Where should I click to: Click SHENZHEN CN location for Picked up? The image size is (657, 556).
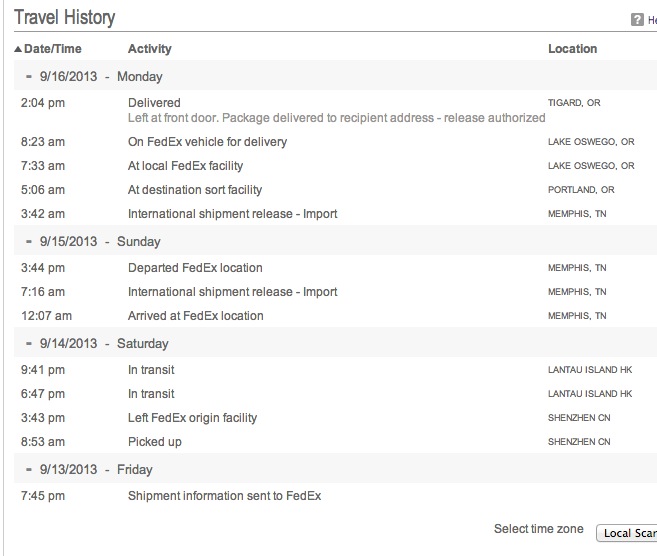point(579,442)
